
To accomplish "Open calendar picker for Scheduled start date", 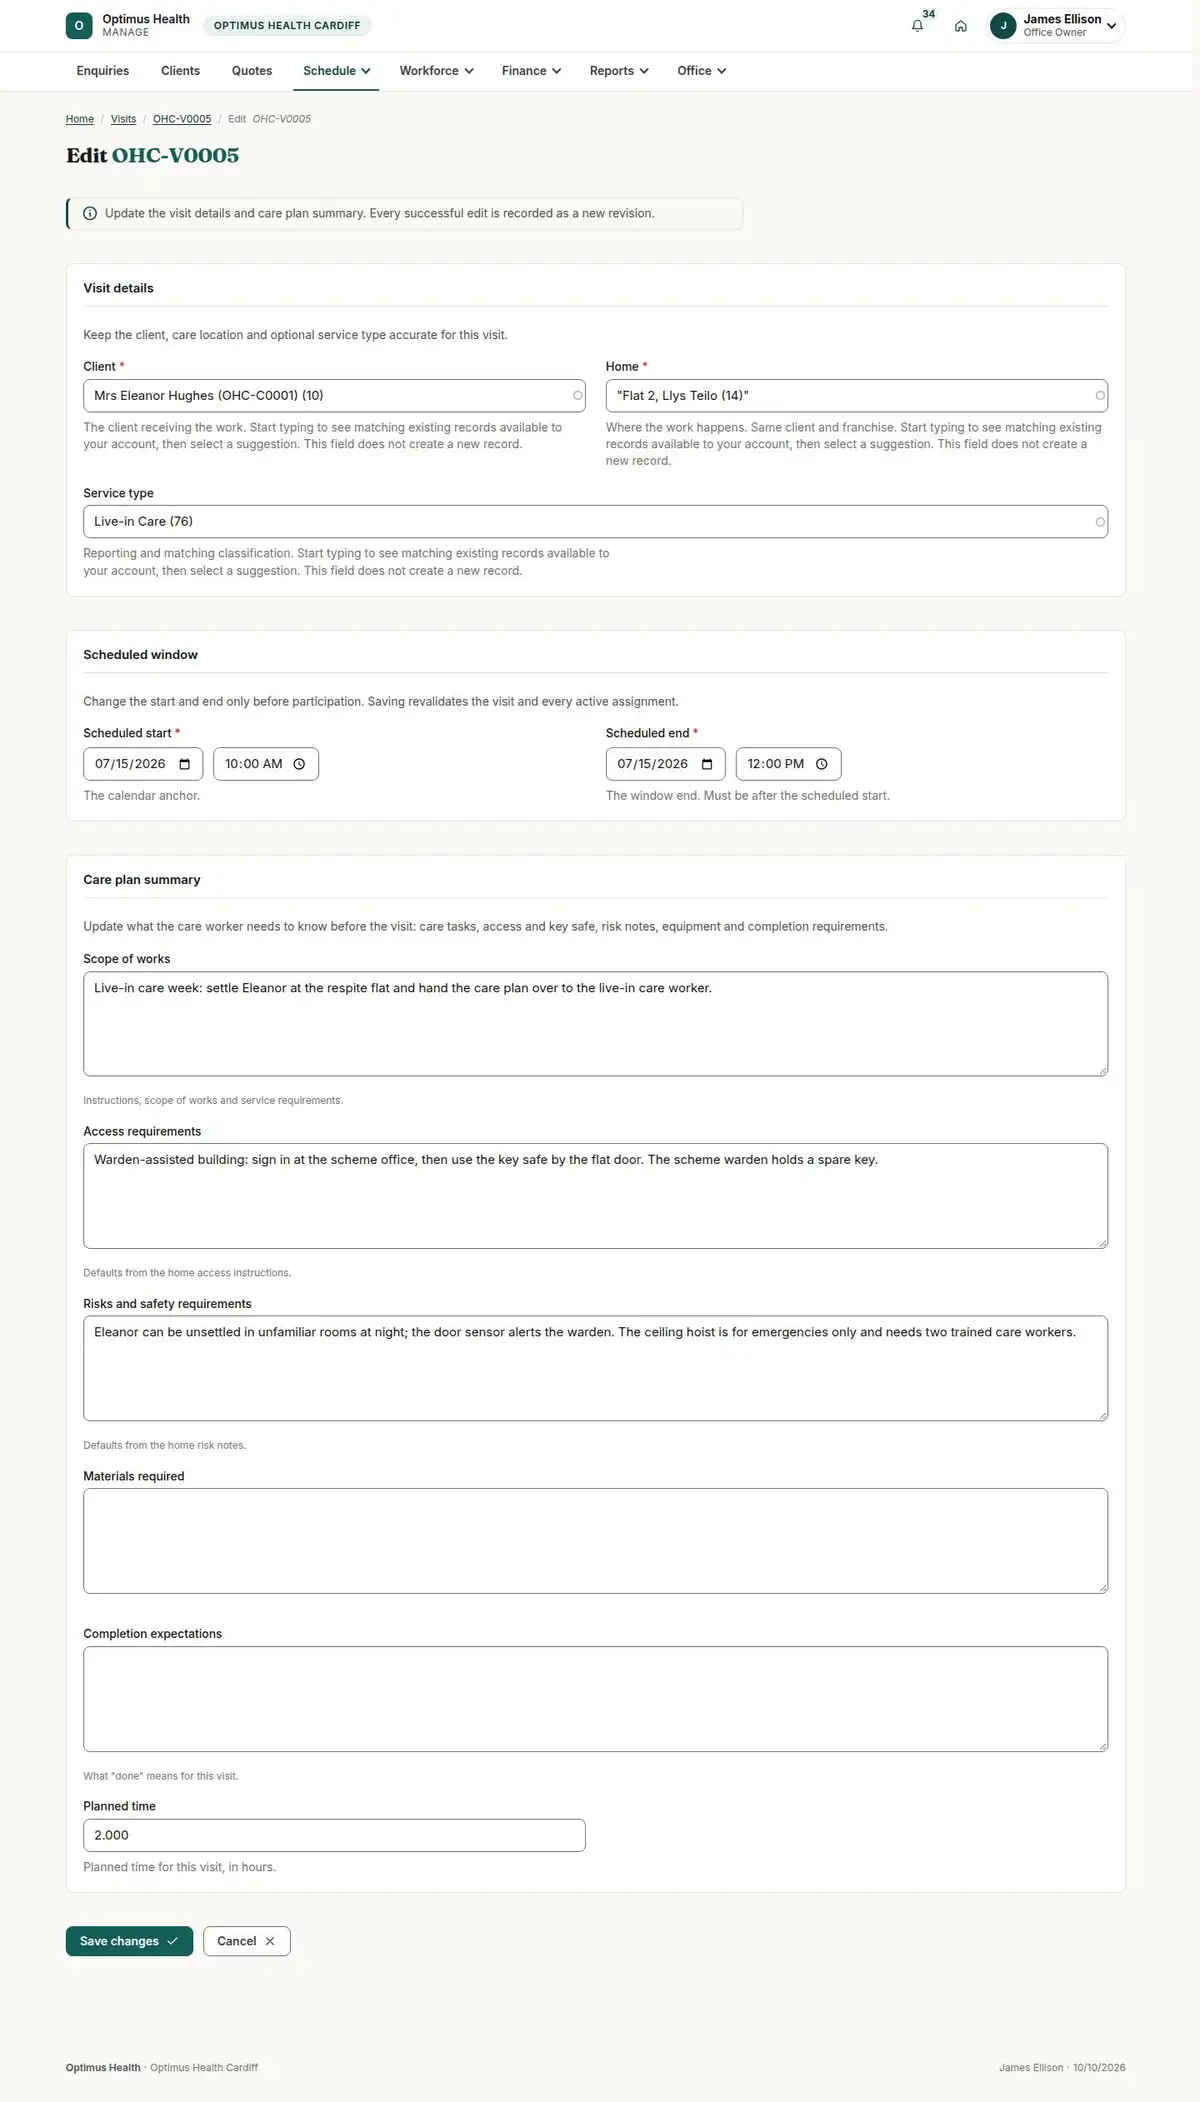I will point(185,764).
